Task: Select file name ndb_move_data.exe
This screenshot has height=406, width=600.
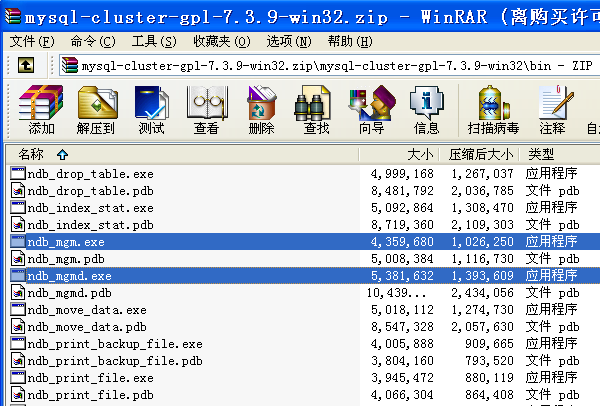Action: (87, 310)
